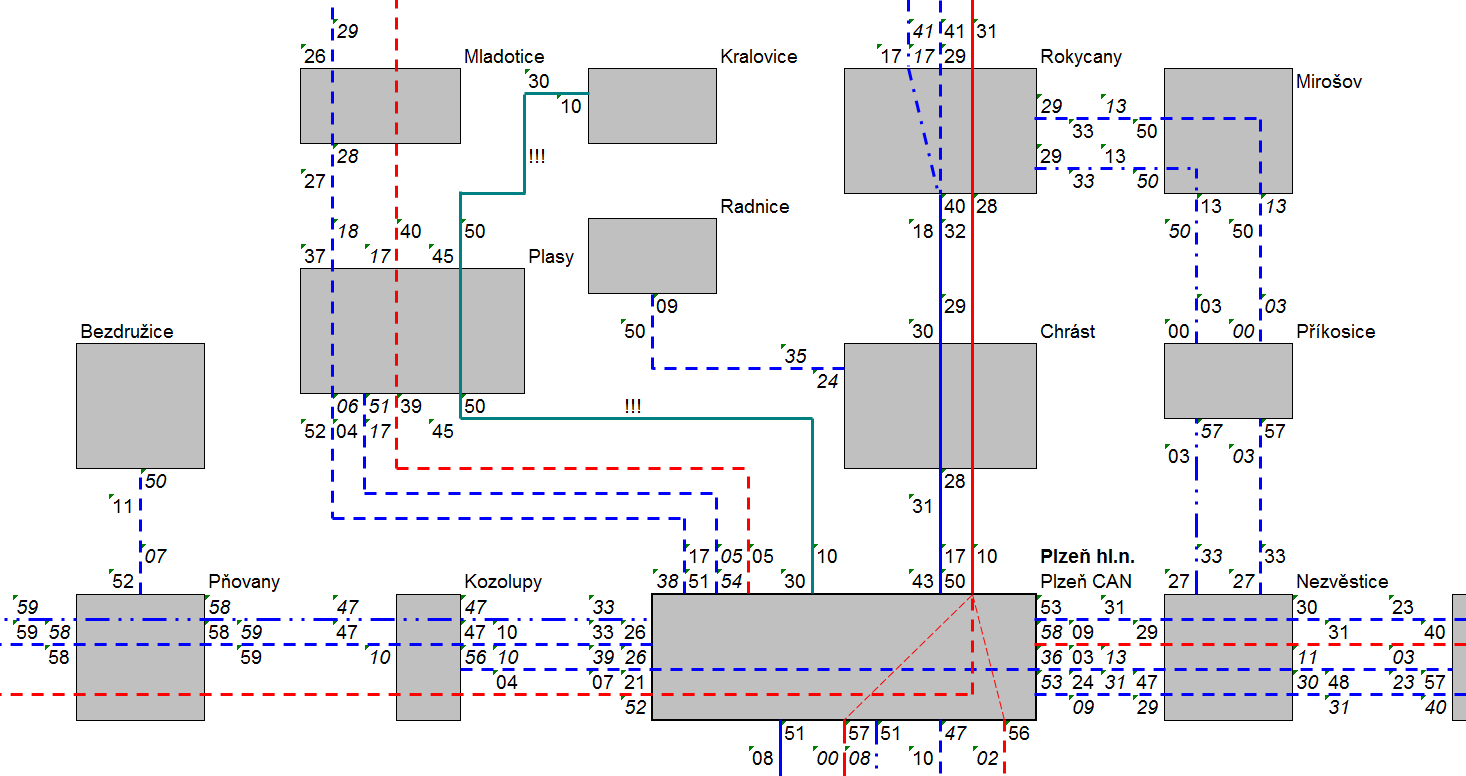Select the Rokycany station box
Screen dimensions: 1466x776
point(940,131)
